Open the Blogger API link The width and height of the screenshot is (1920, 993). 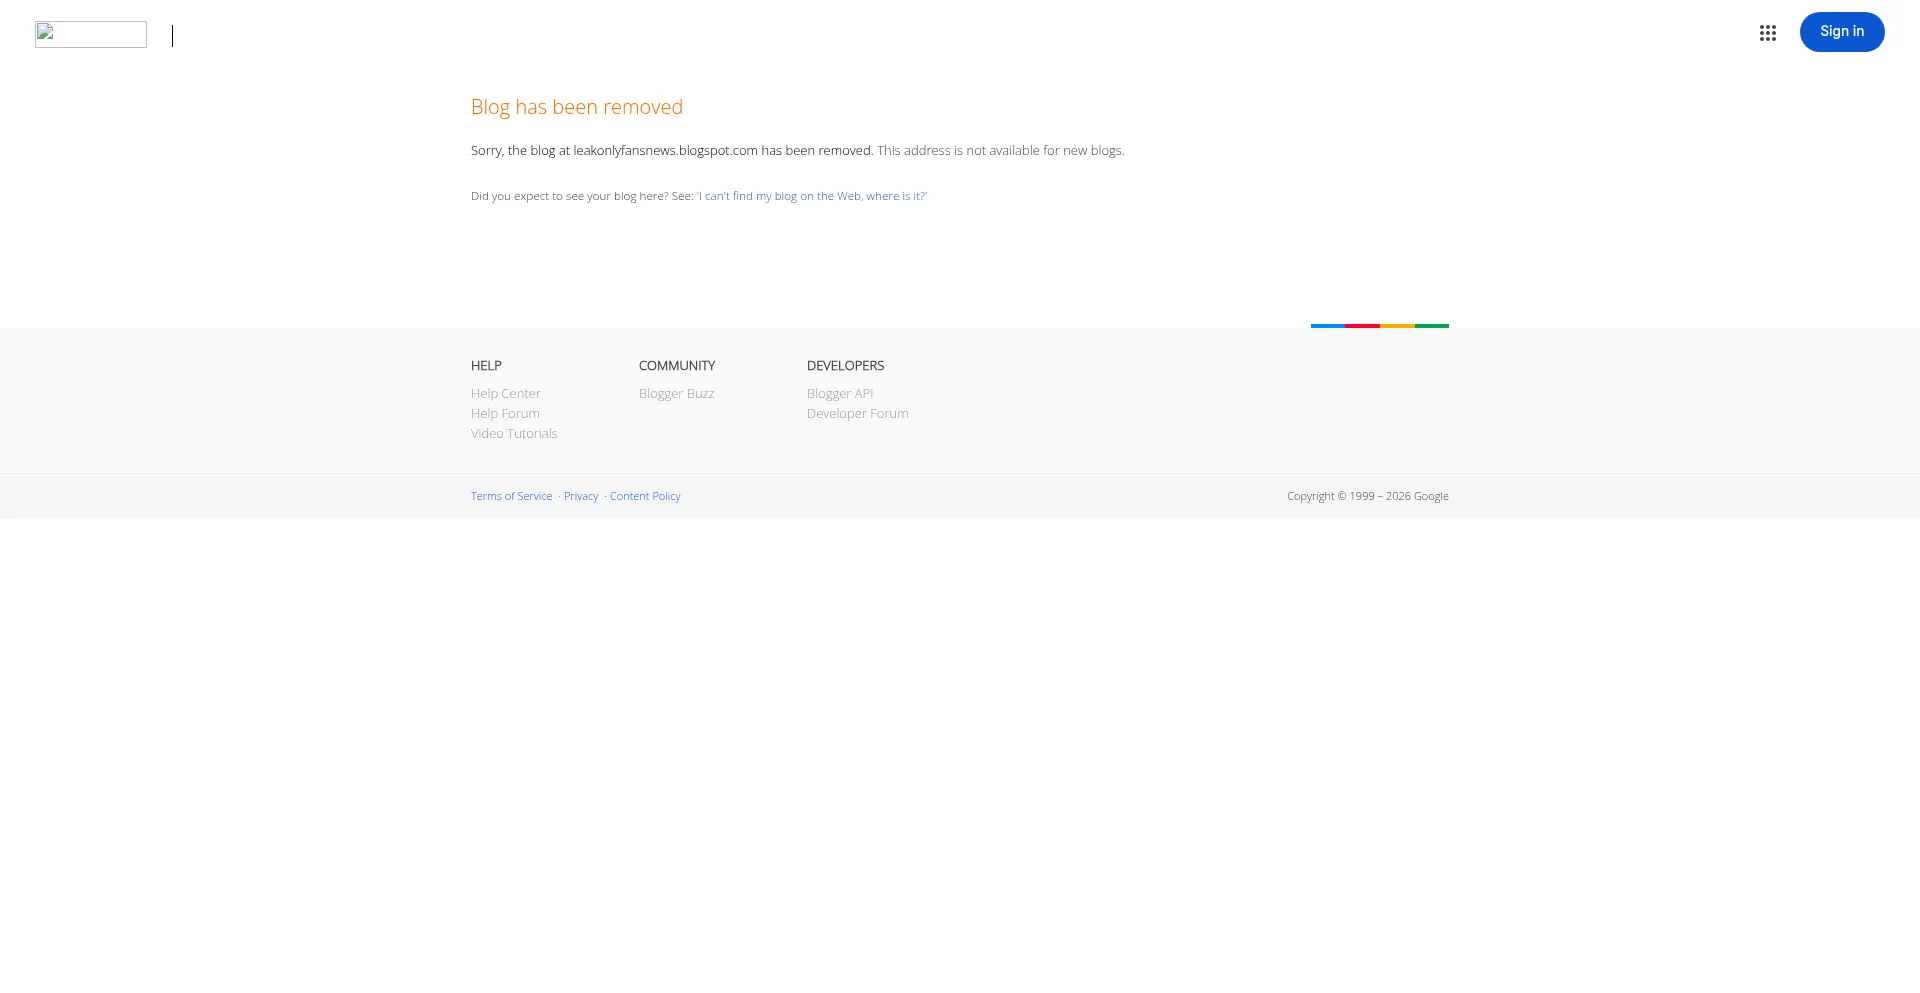click(x=840, y=394)
